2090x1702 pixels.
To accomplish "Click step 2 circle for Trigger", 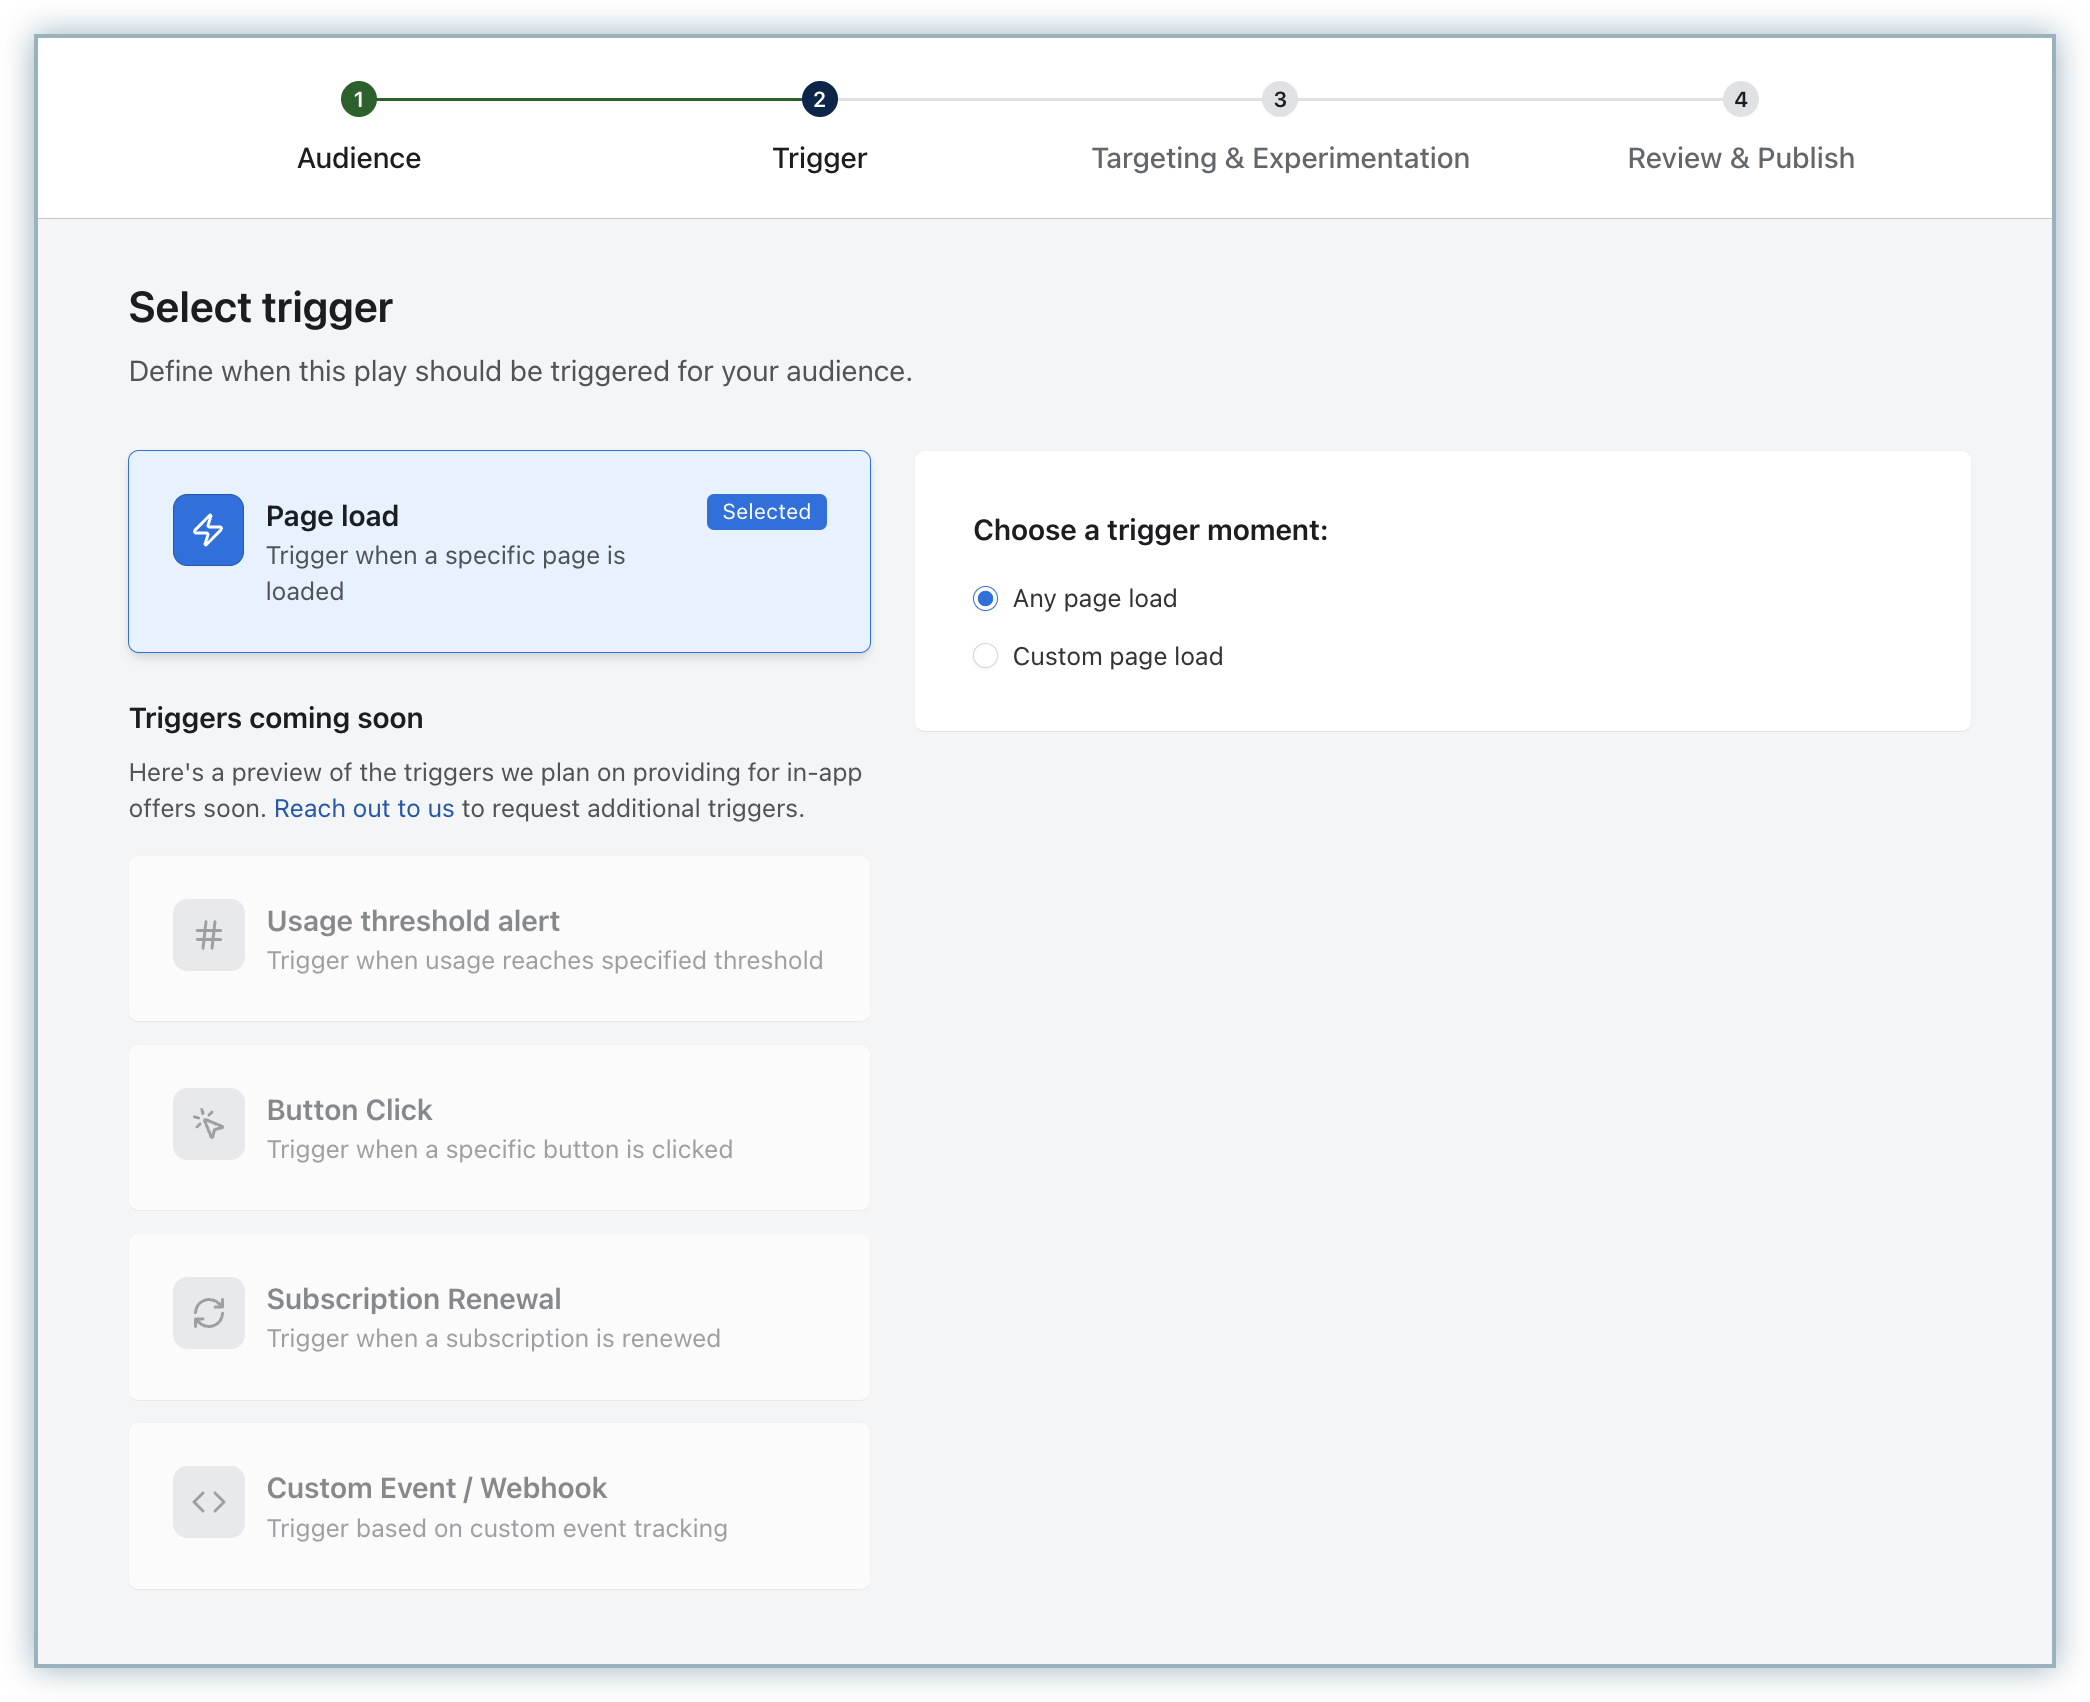I will click(x=819, y=99).
